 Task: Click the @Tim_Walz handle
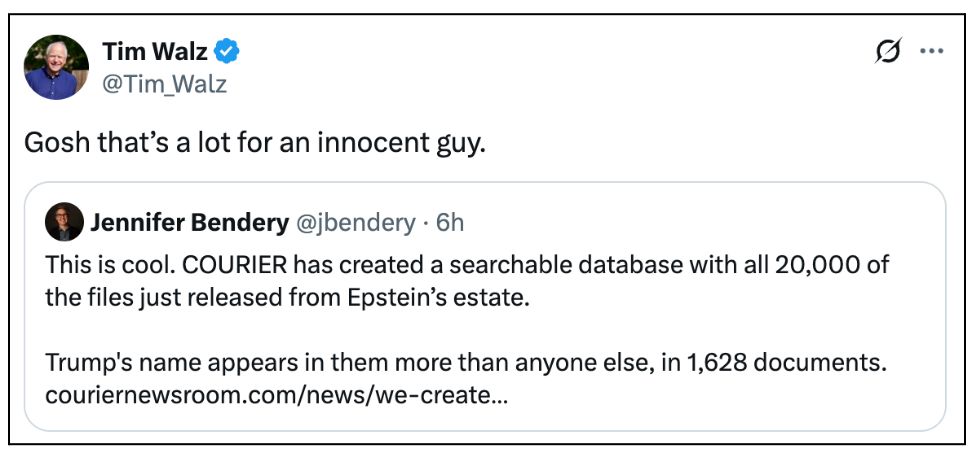tap(164, 84)
